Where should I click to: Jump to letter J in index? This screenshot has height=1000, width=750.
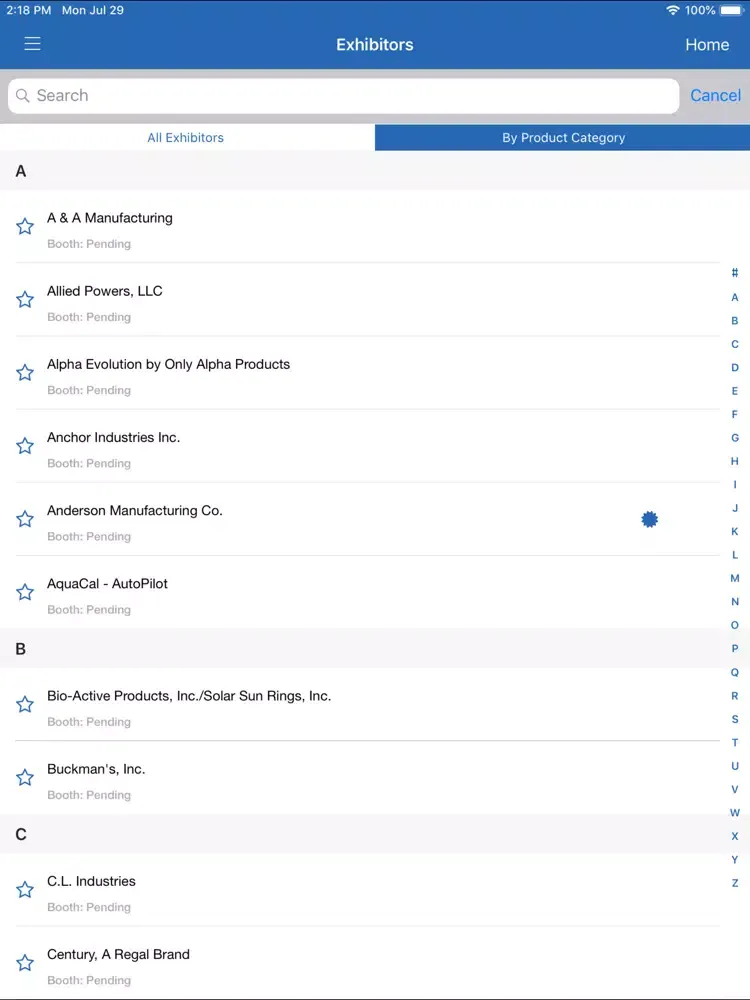click(x=735, y=508)
